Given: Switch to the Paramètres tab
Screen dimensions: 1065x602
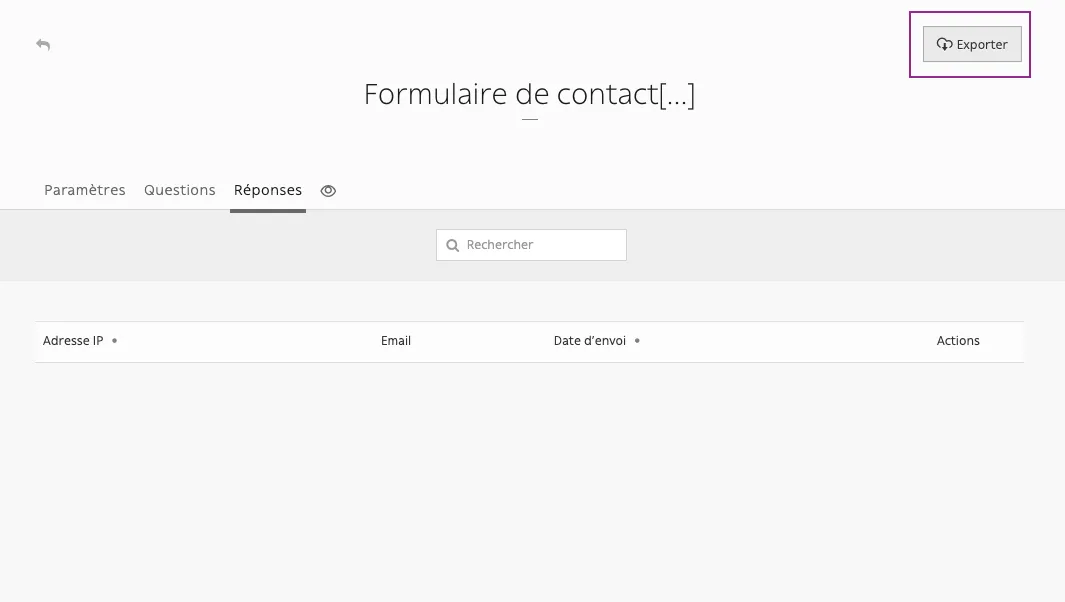Looking at the screenshot, I should (x=85, y=190).
